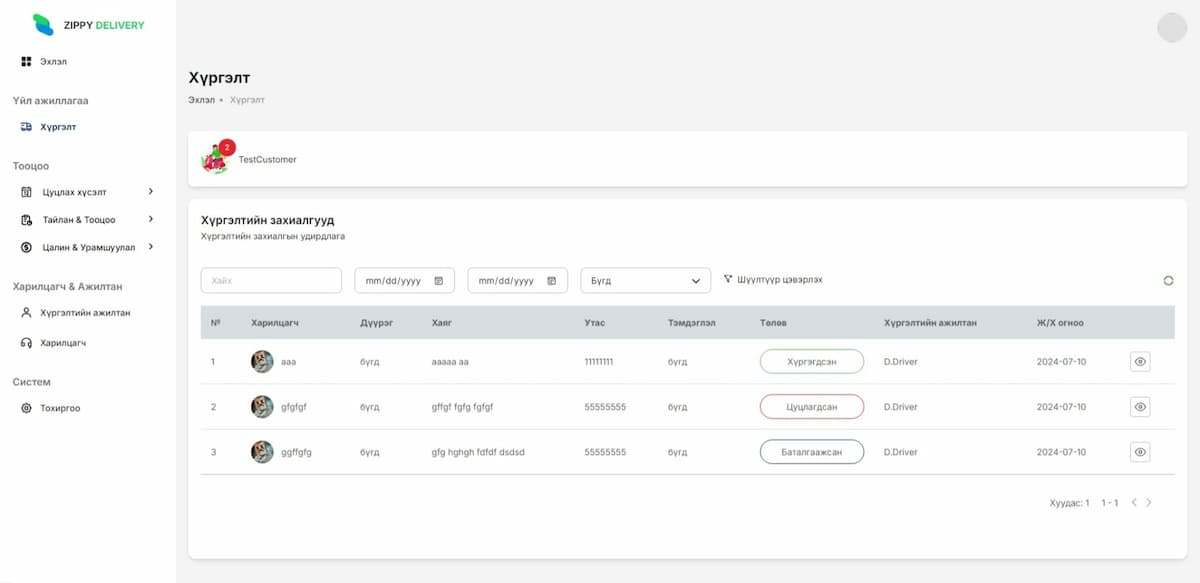Open the Бүгд status filter dropdown

pos(645,281)
